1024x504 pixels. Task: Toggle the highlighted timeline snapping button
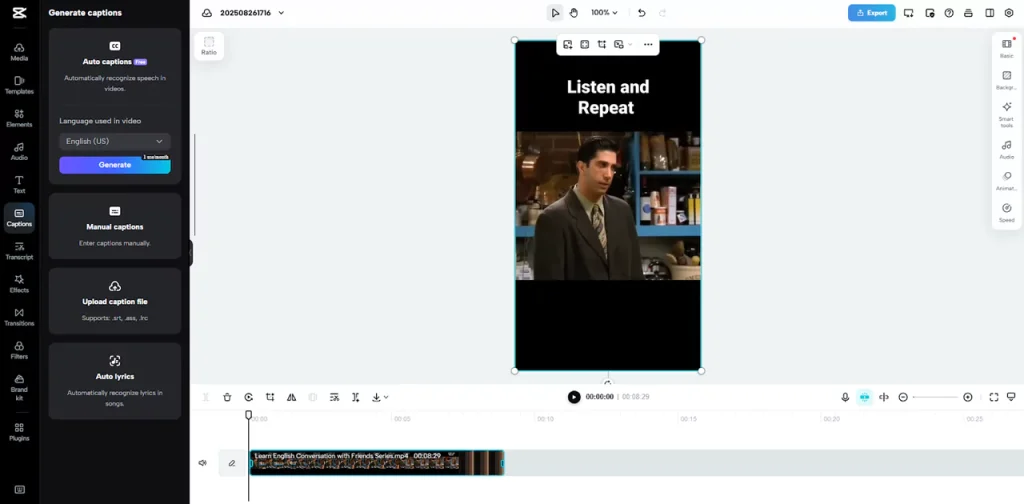(x=864, y=397)
